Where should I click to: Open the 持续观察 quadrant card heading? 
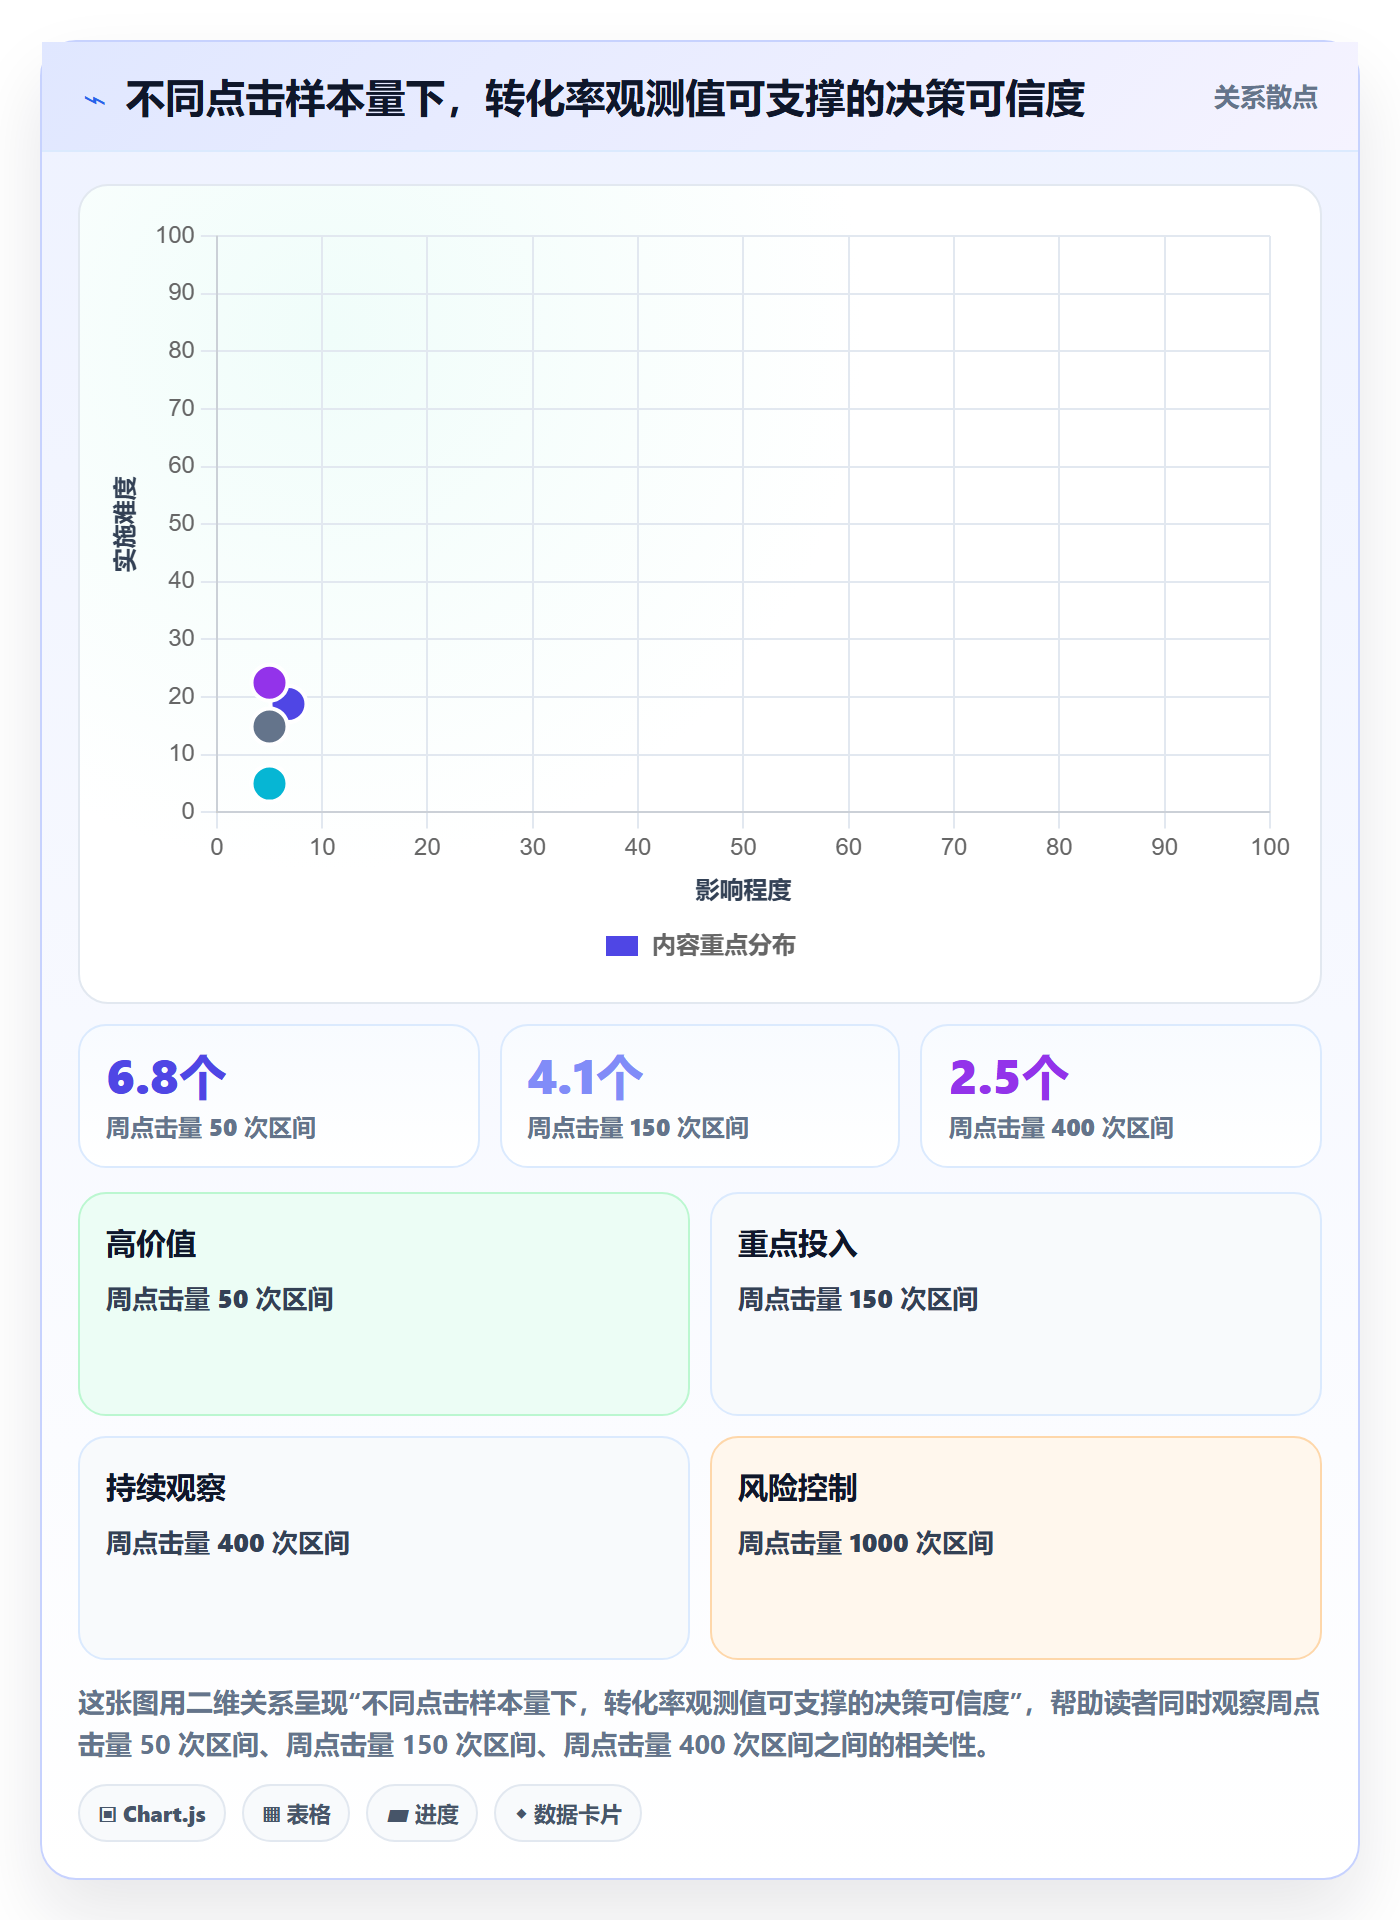click(x=166, y=1488)
